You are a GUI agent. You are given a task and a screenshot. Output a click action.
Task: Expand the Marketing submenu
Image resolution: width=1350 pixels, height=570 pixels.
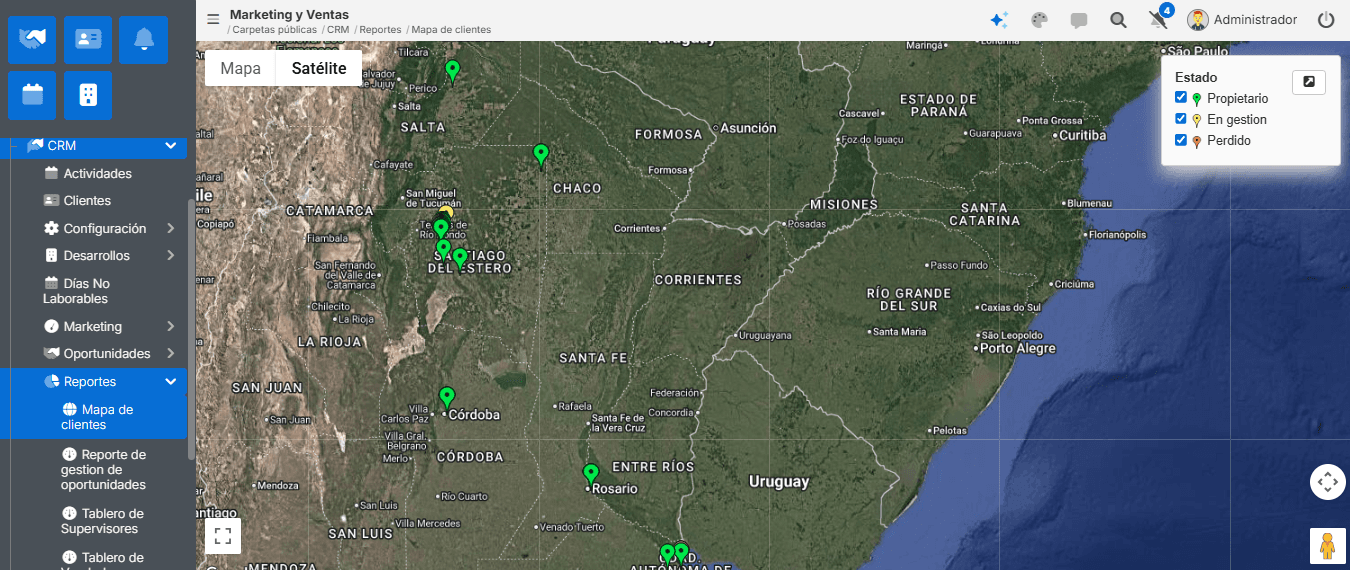click(171, 327)
